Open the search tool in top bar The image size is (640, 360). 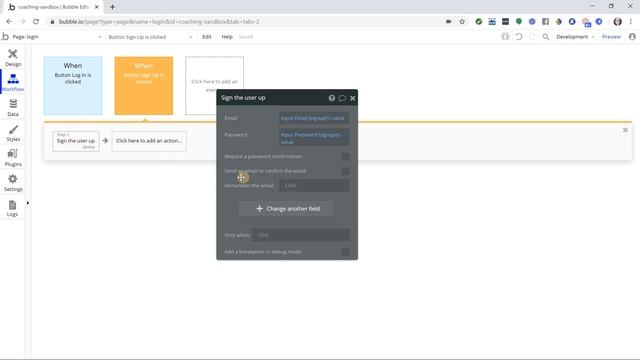tap(546, 37)
